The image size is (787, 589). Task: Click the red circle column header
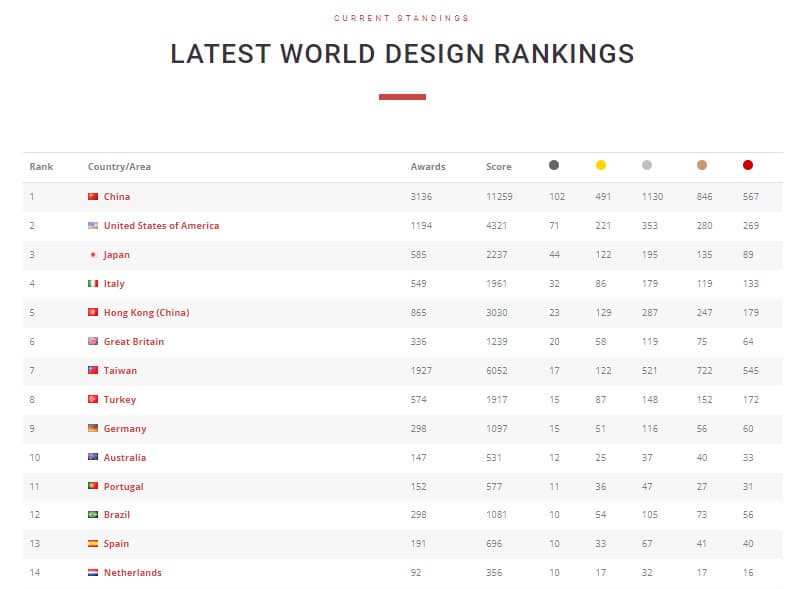(x=748, y=166)
